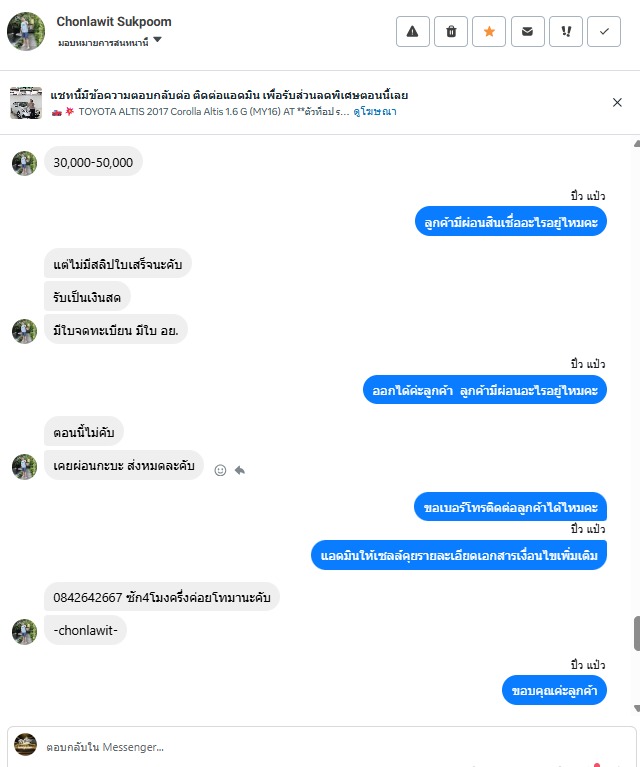
Task: Reply to message using arrow icon
Action: (x=240, y=470)
